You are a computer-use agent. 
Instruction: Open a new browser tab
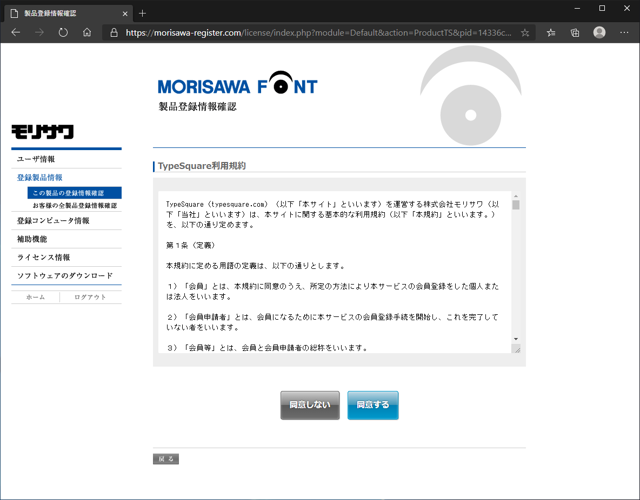pyautogui.click(x=142, y=13)
